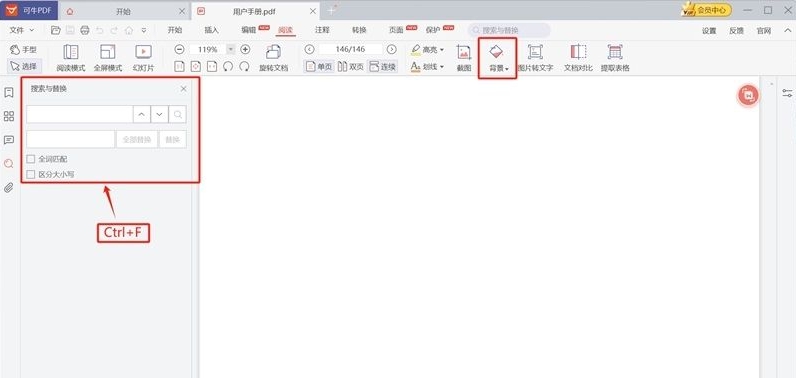Click the Screenshot (截图) tool
This screenshot has width=796, height=378.
464,58
